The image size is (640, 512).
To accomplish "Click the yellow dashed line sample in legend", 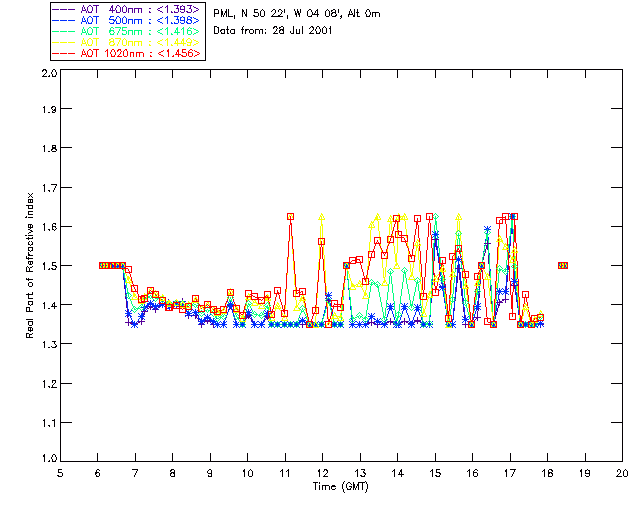I will click(x=64, y=43).
